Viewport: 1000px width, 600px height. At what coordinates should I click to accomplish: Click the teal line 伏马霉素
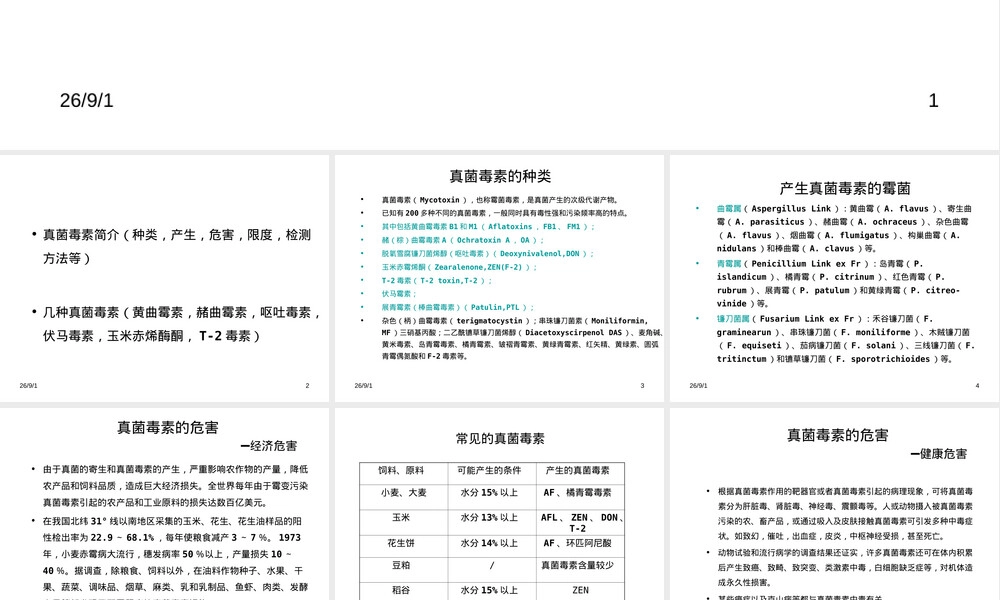399,293
